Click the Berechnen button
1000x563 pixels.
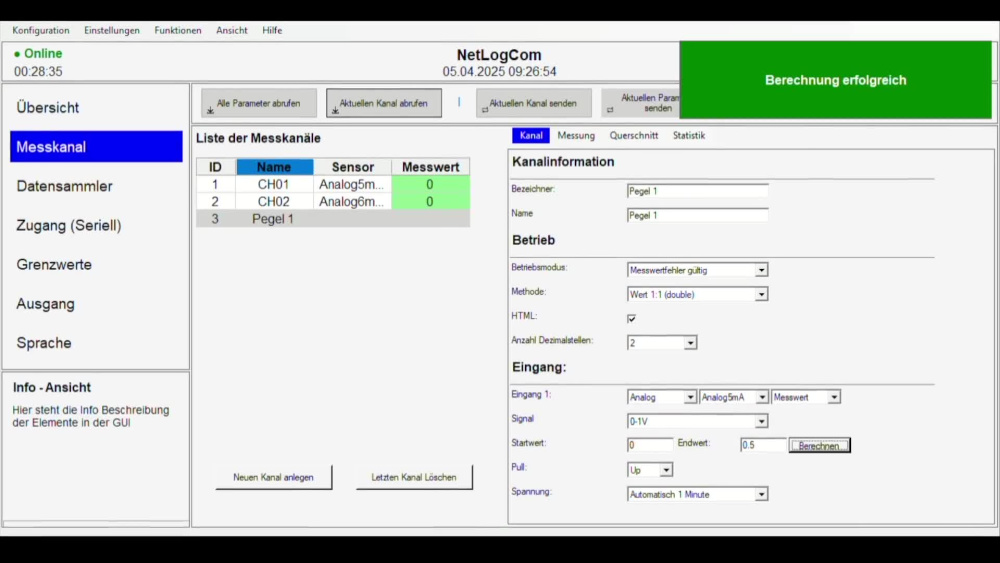(820, 445)
